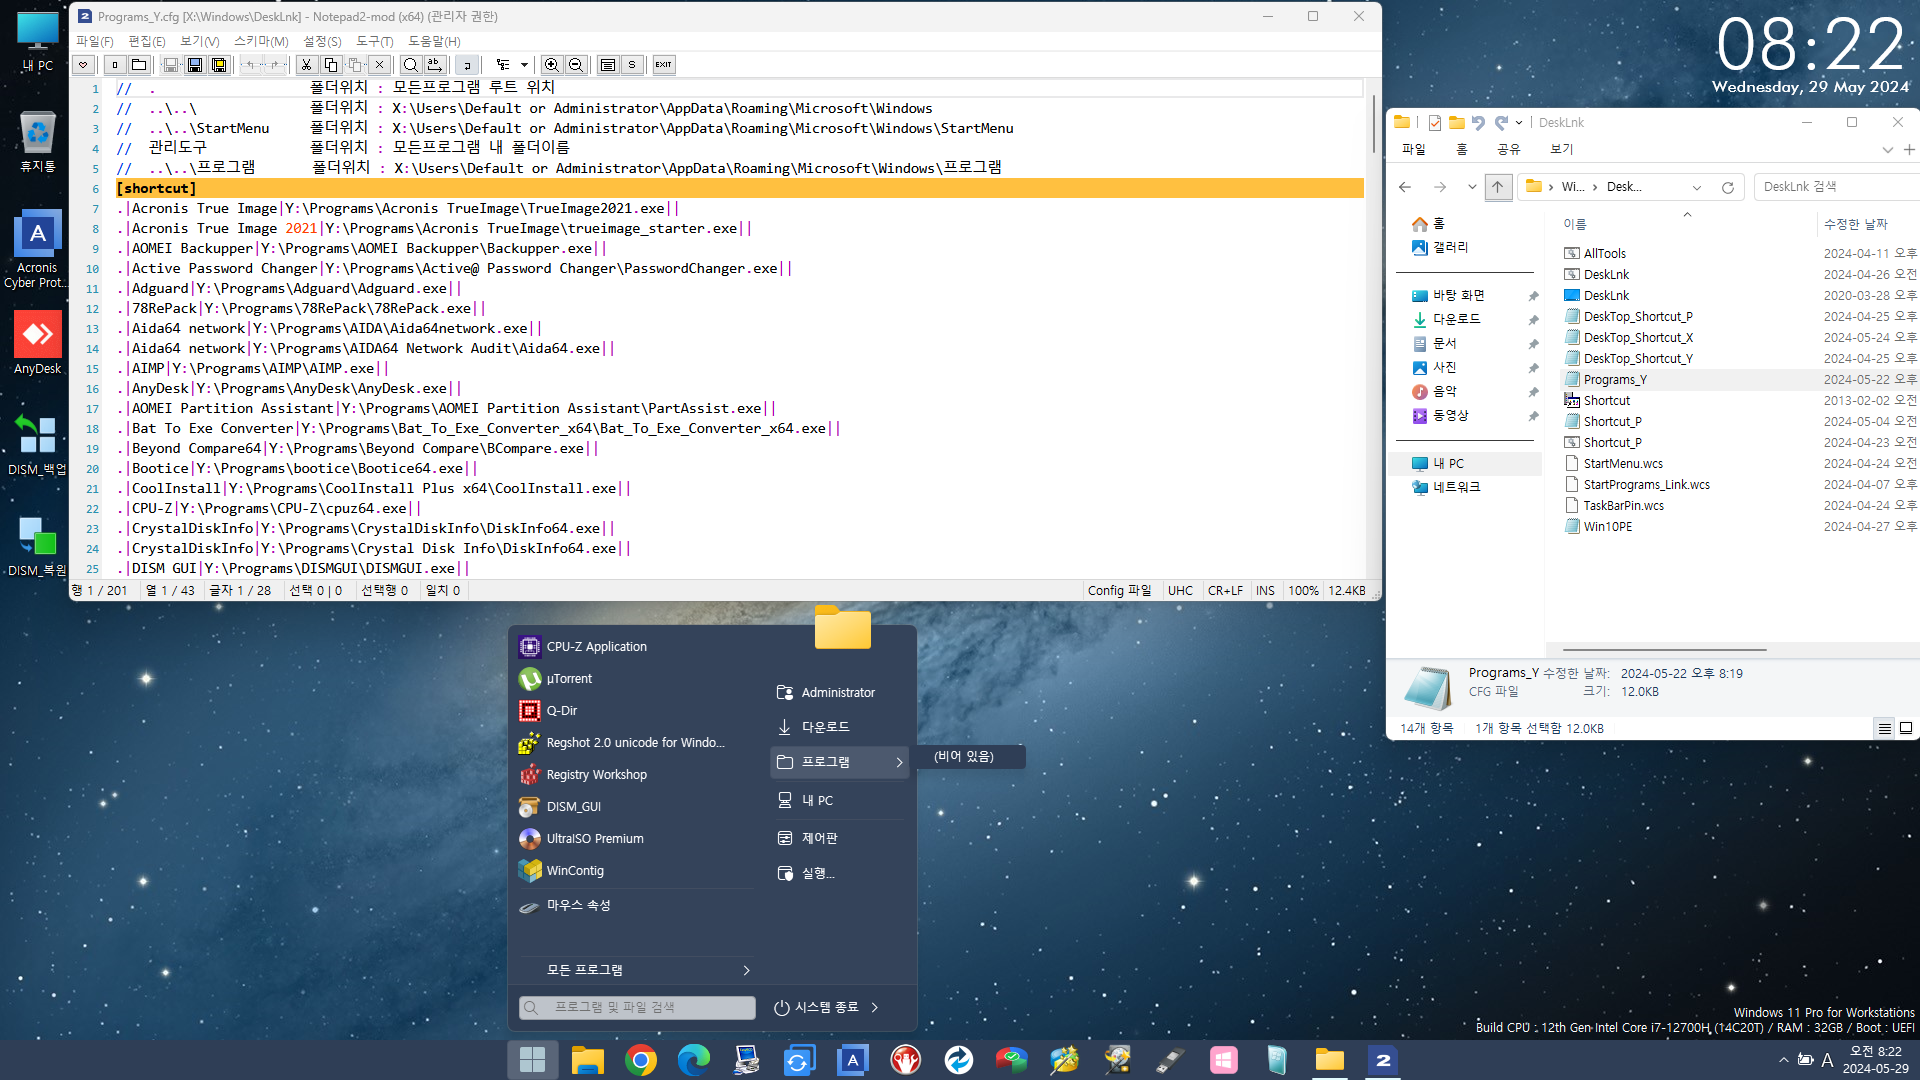Select DeskTop_Shortcut_X file in Explorer
Image resolution: width=1920 pixels, height=1080 pixels.
(x=1638, y=338)
